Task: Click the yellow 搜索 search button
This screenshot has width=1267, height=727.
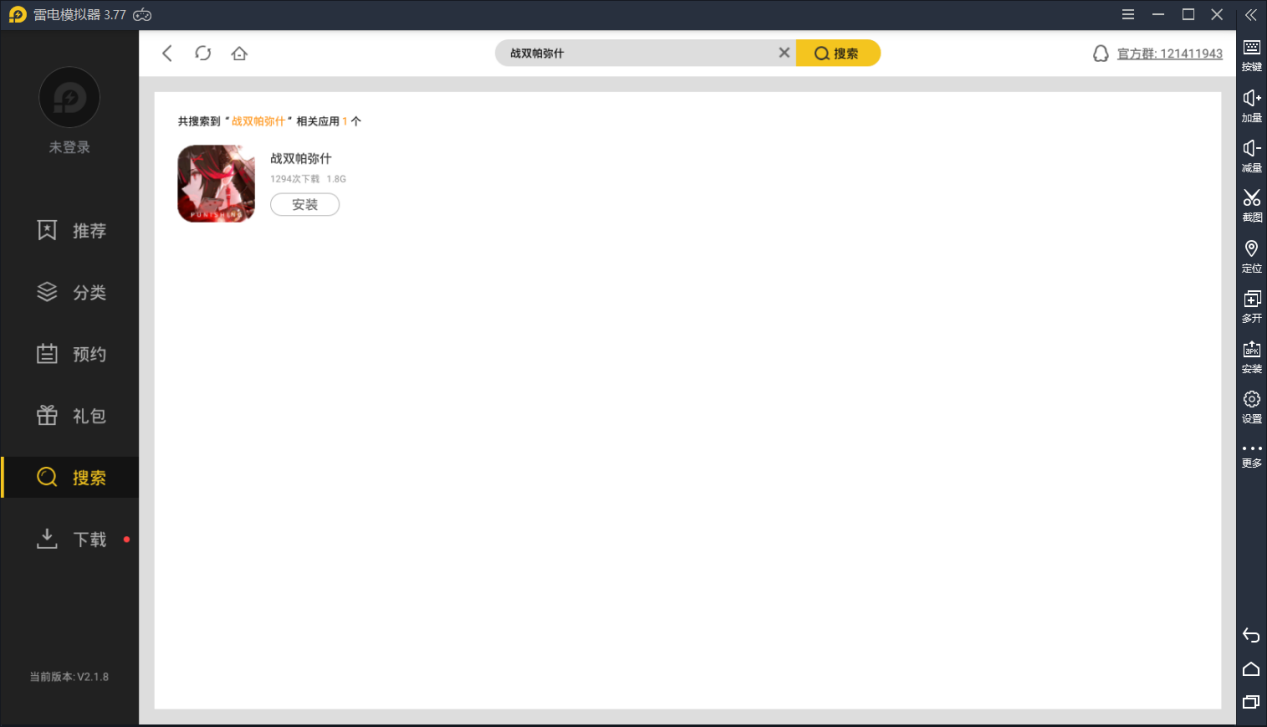Action: 837,53
